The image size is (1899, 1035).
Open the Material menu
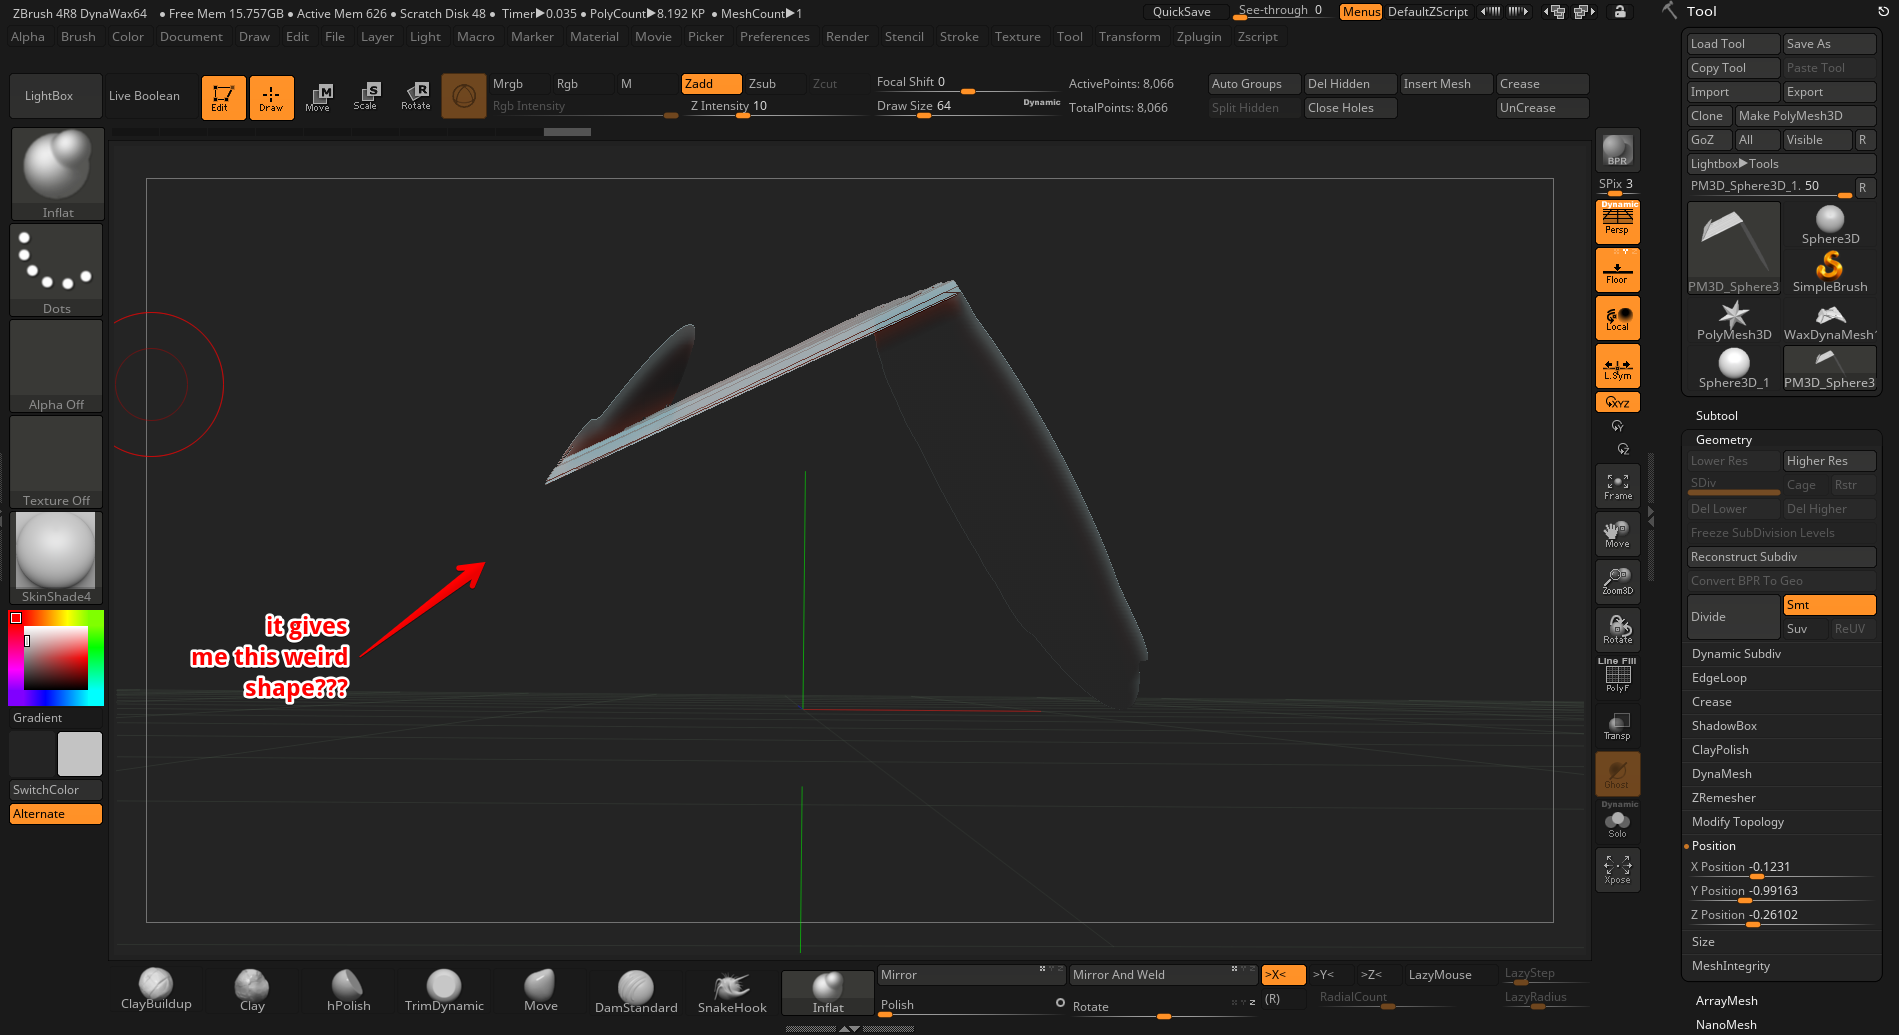tap(594, 37)
